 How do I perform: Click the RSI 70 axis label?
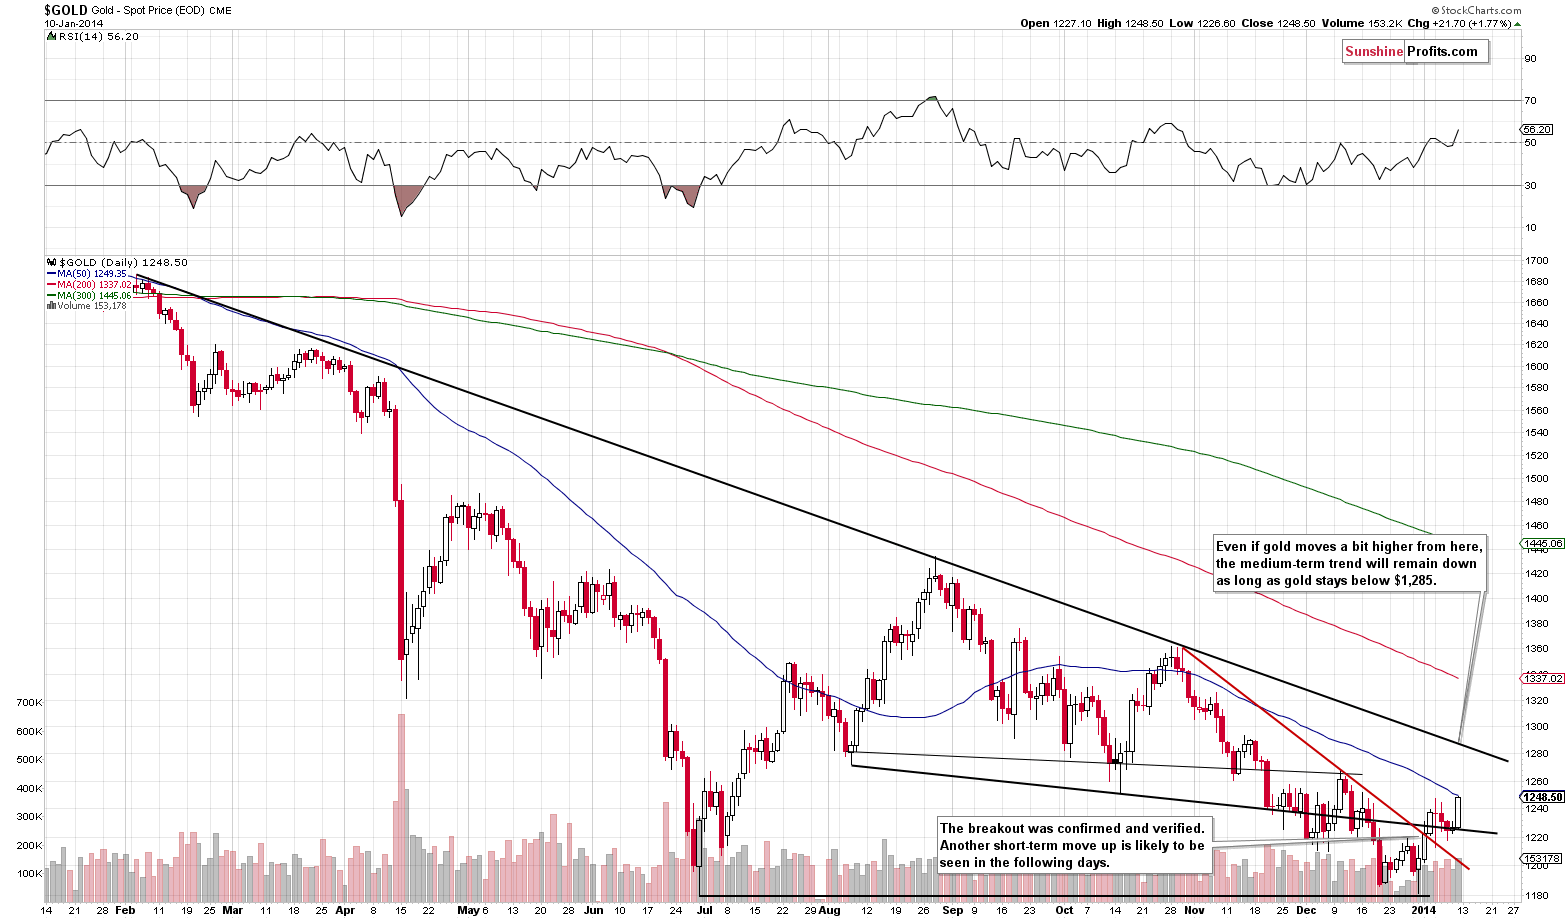point(1530,101)
